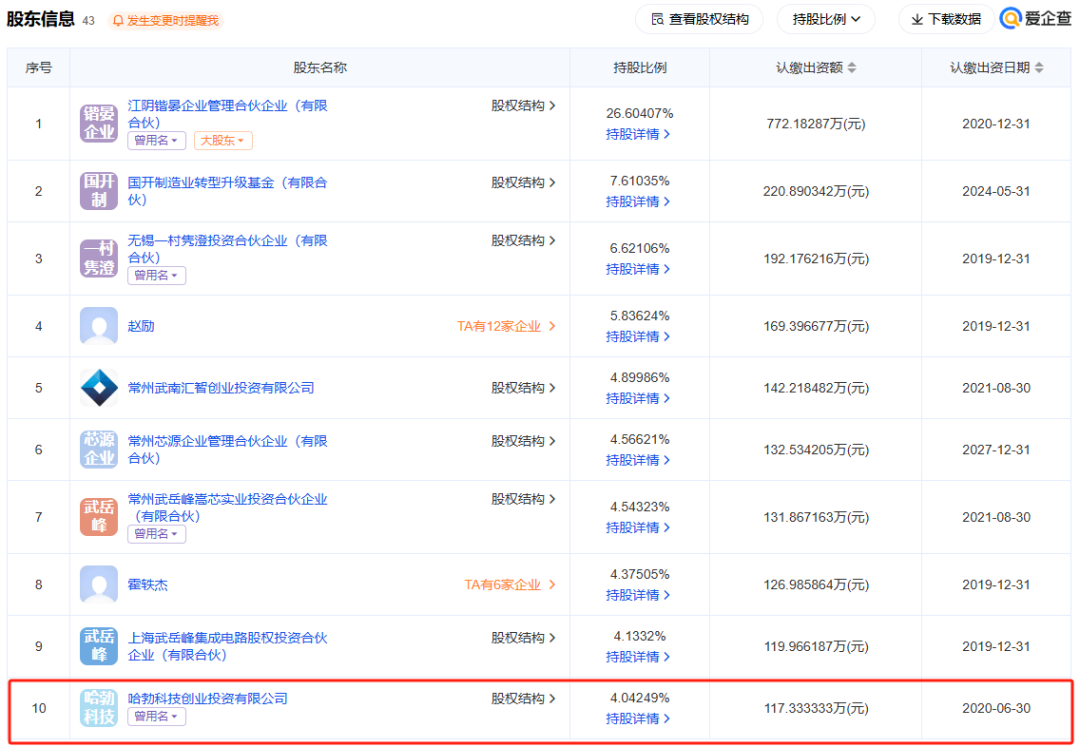The image size is (1080, 747).
Task: Open 国开制造业转型升级基金 shareholder link
Action: [x=227, y=191]
